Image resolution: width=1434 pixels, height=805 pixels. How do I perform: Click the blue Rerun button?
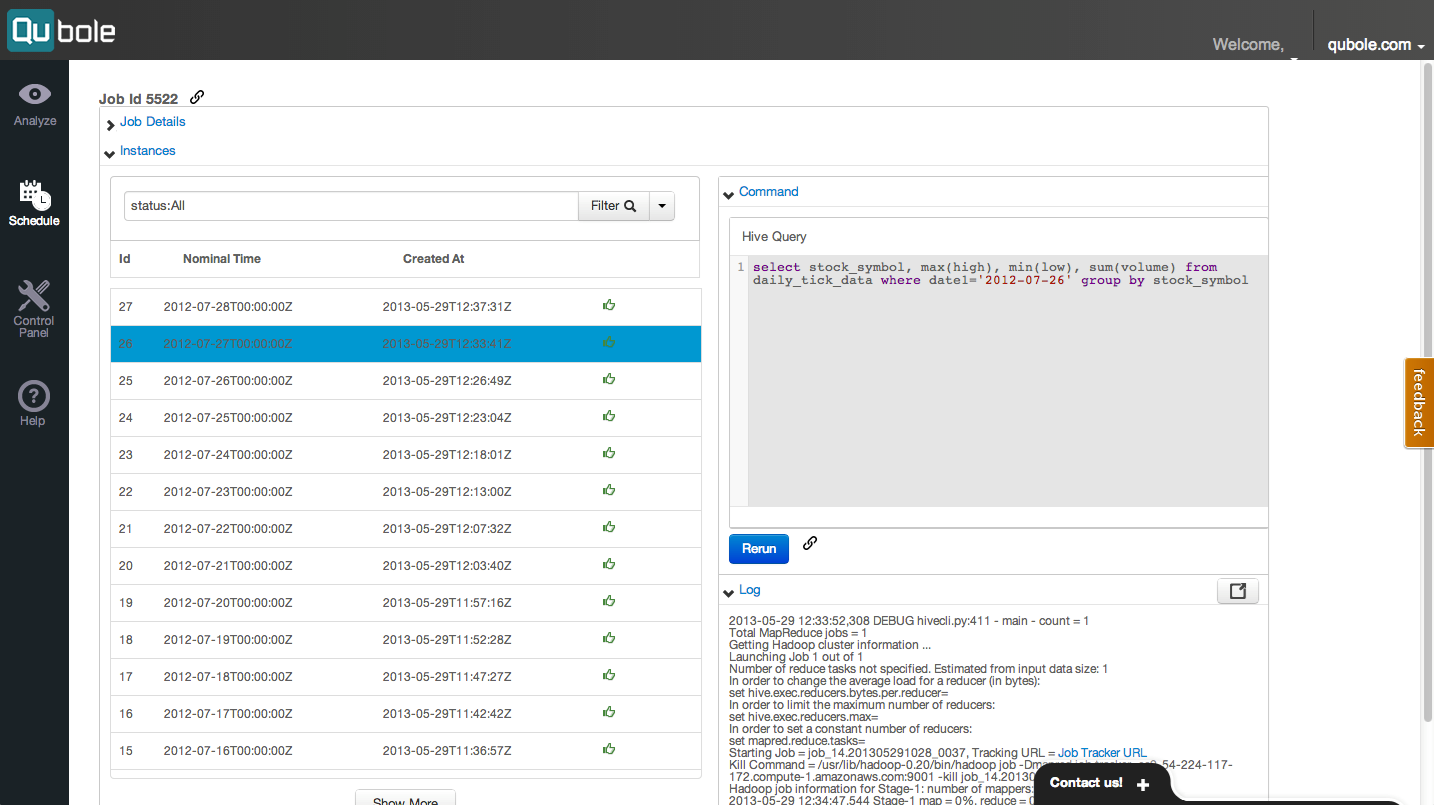pyautogui.click(x=759, y=549)
